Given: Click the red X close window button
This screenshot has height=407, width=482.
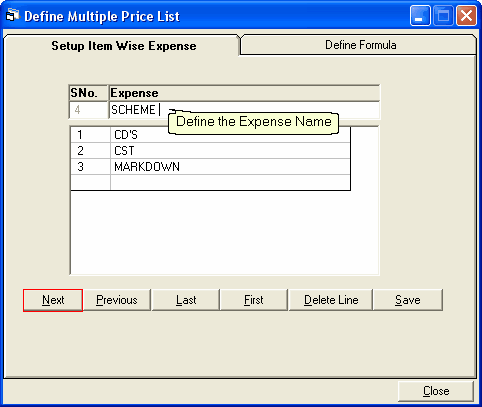Looking at the screenshot, I should pos(466,15).
